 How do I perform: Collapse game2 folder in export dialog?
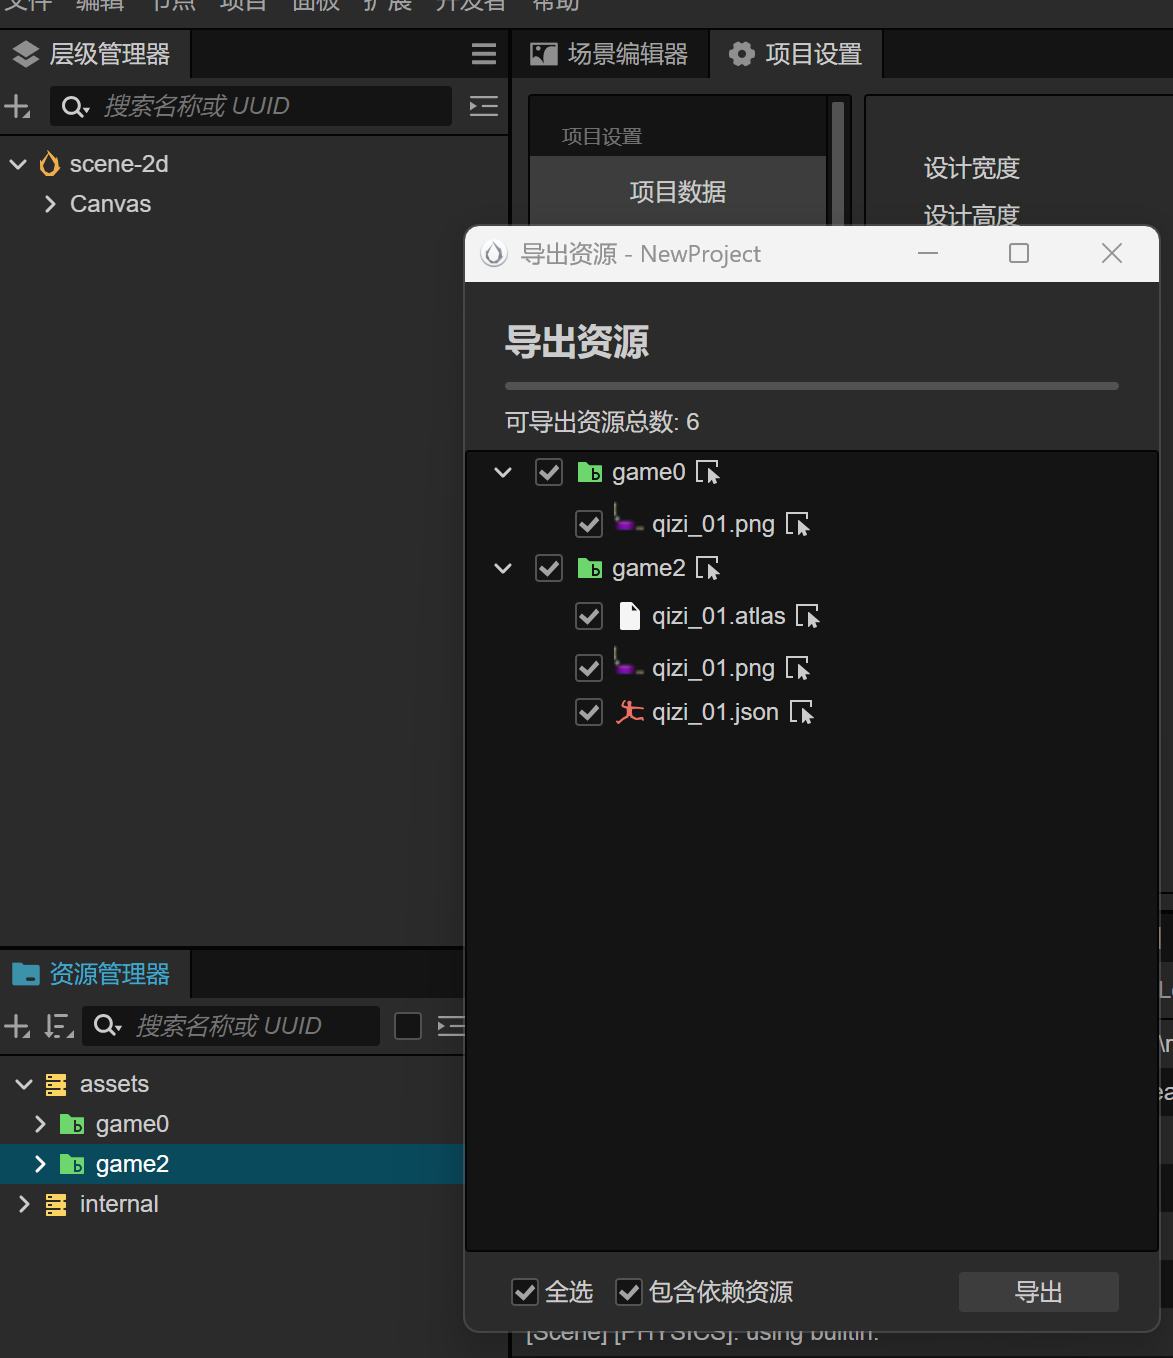(x=503, y=568)
